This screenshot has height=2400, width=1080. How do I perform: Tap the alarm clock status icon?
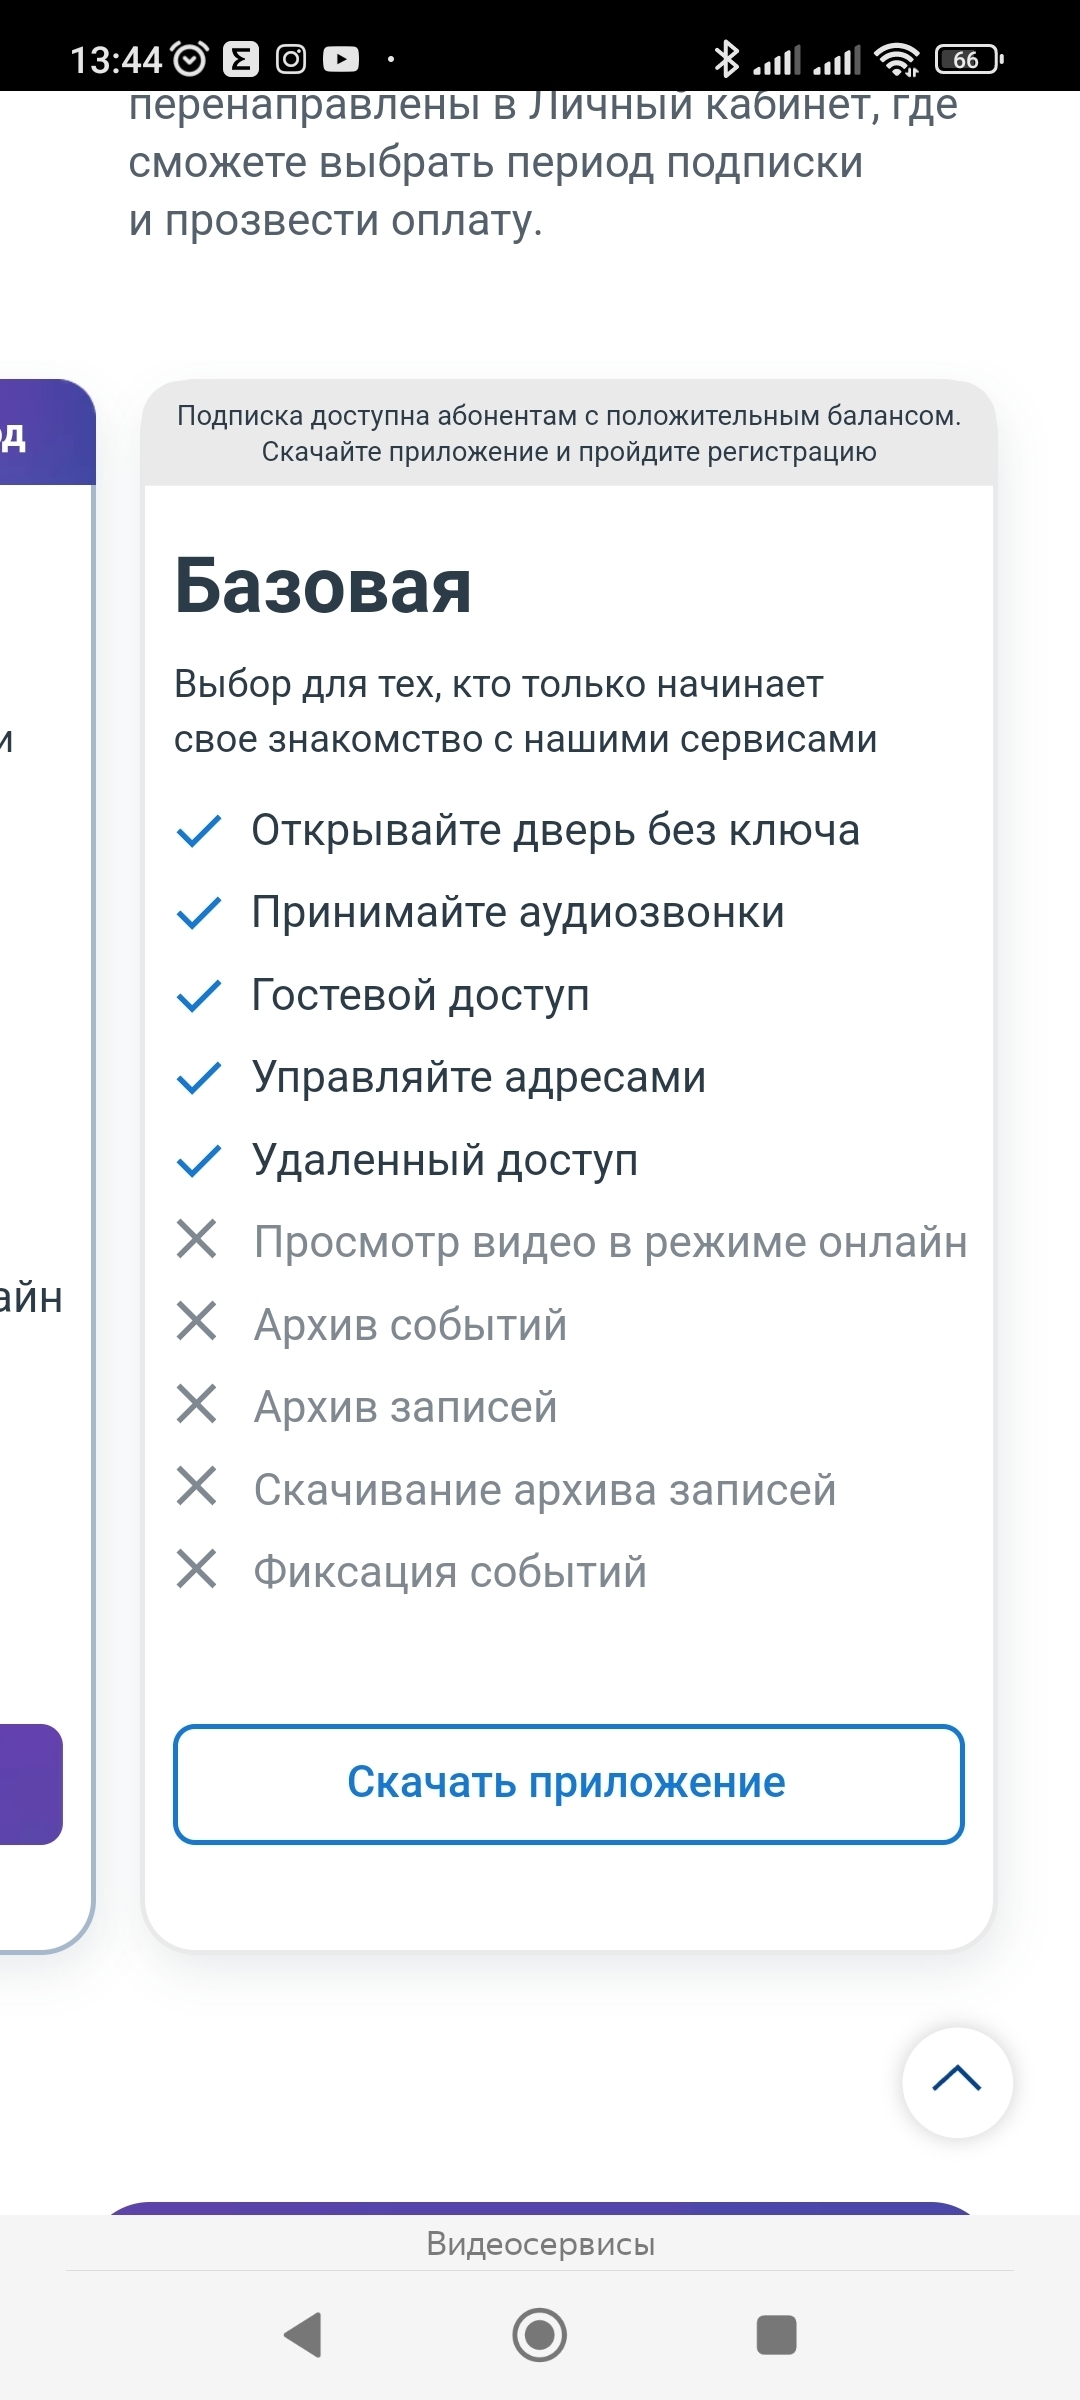tap(190, 60)
